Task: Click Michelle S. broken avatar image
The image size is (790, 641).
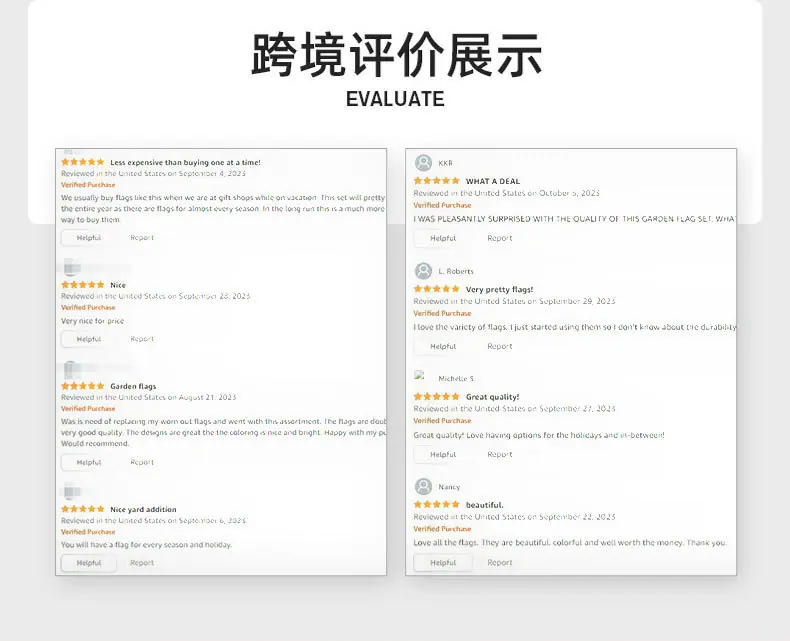Action: pyautogui.click(x=419, y=375)
